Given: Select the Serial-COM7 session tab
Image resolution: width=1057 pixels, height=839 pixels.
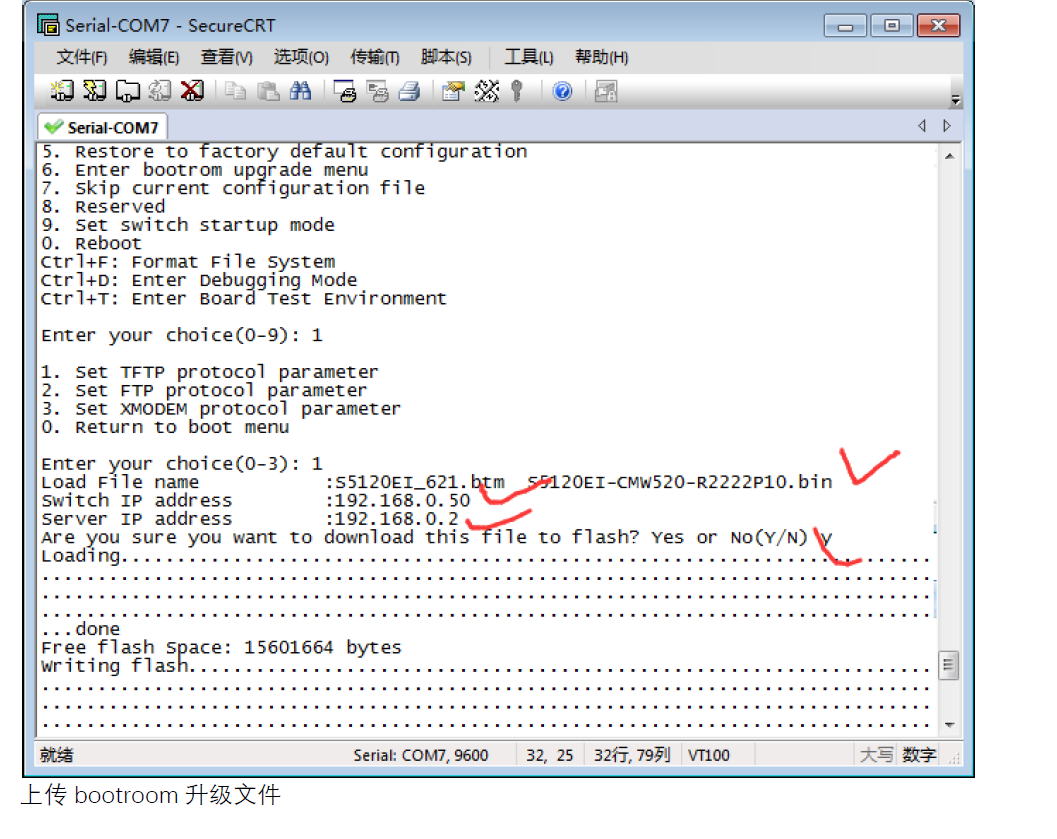Looking at the screenshot, I should click(x=102, y=127).
